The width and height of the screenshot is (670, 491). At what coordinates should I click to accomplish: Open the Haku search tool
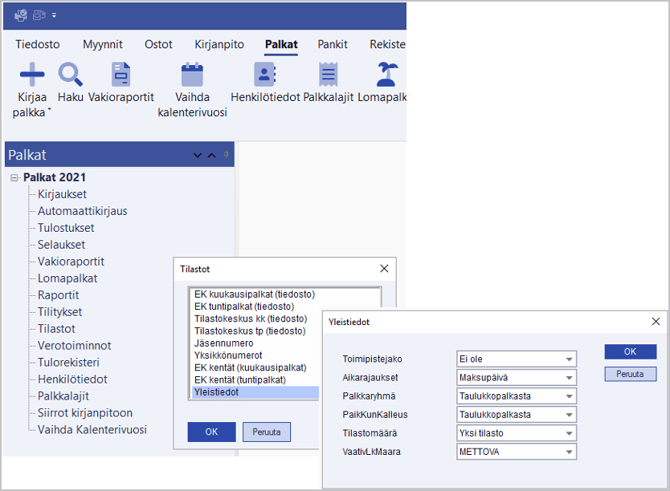click(70, 74)
